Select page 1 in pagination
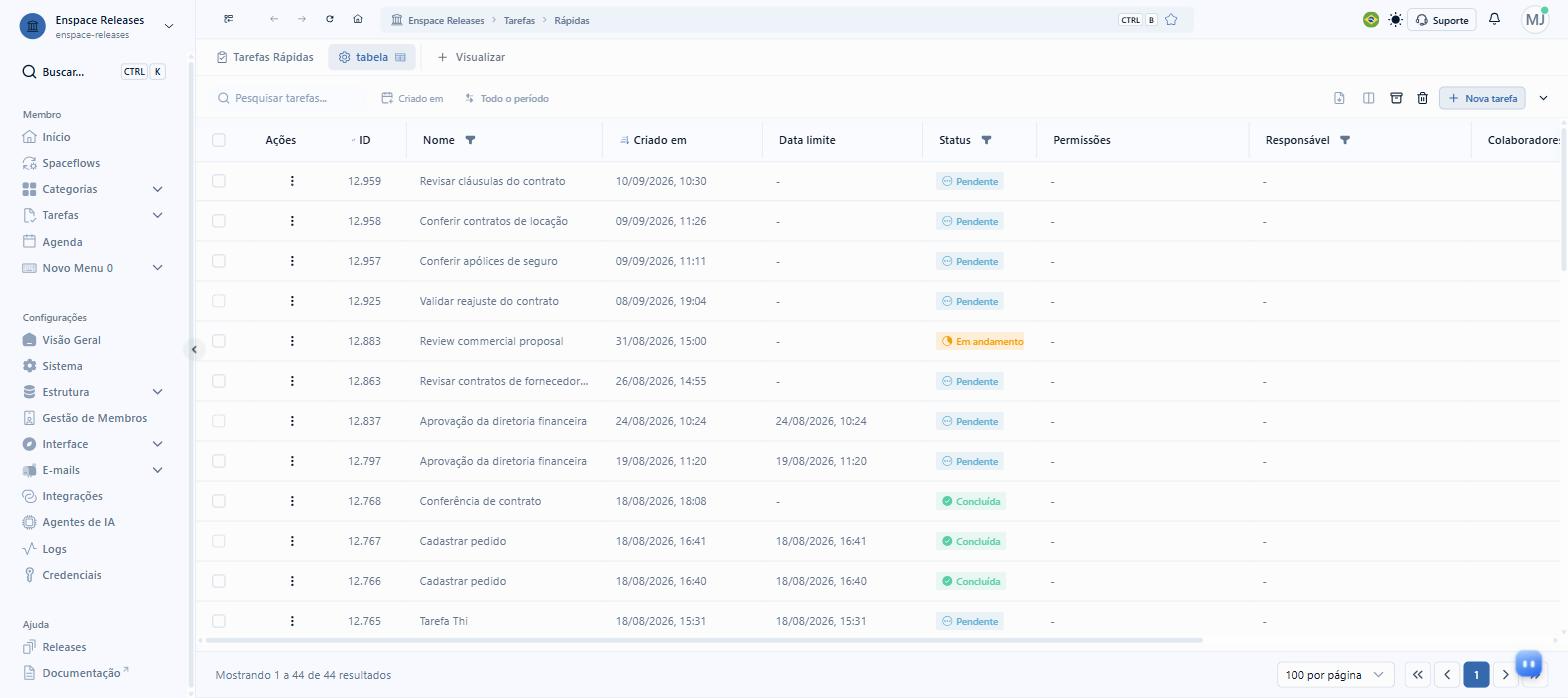The image size is (1568, 698). [x=1476, y=675]
